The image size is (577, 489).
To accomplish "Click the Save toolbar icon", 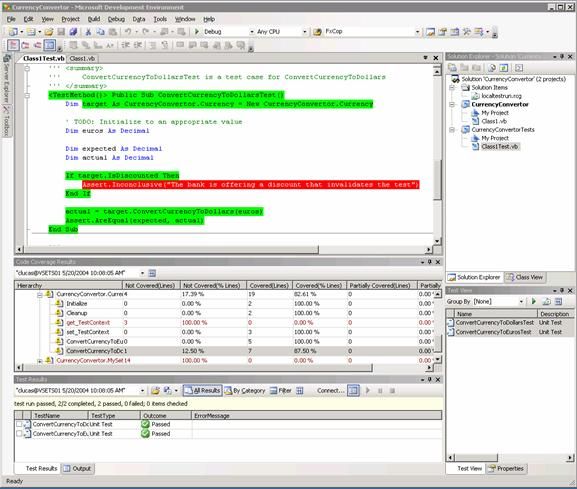I will [61, 32].
